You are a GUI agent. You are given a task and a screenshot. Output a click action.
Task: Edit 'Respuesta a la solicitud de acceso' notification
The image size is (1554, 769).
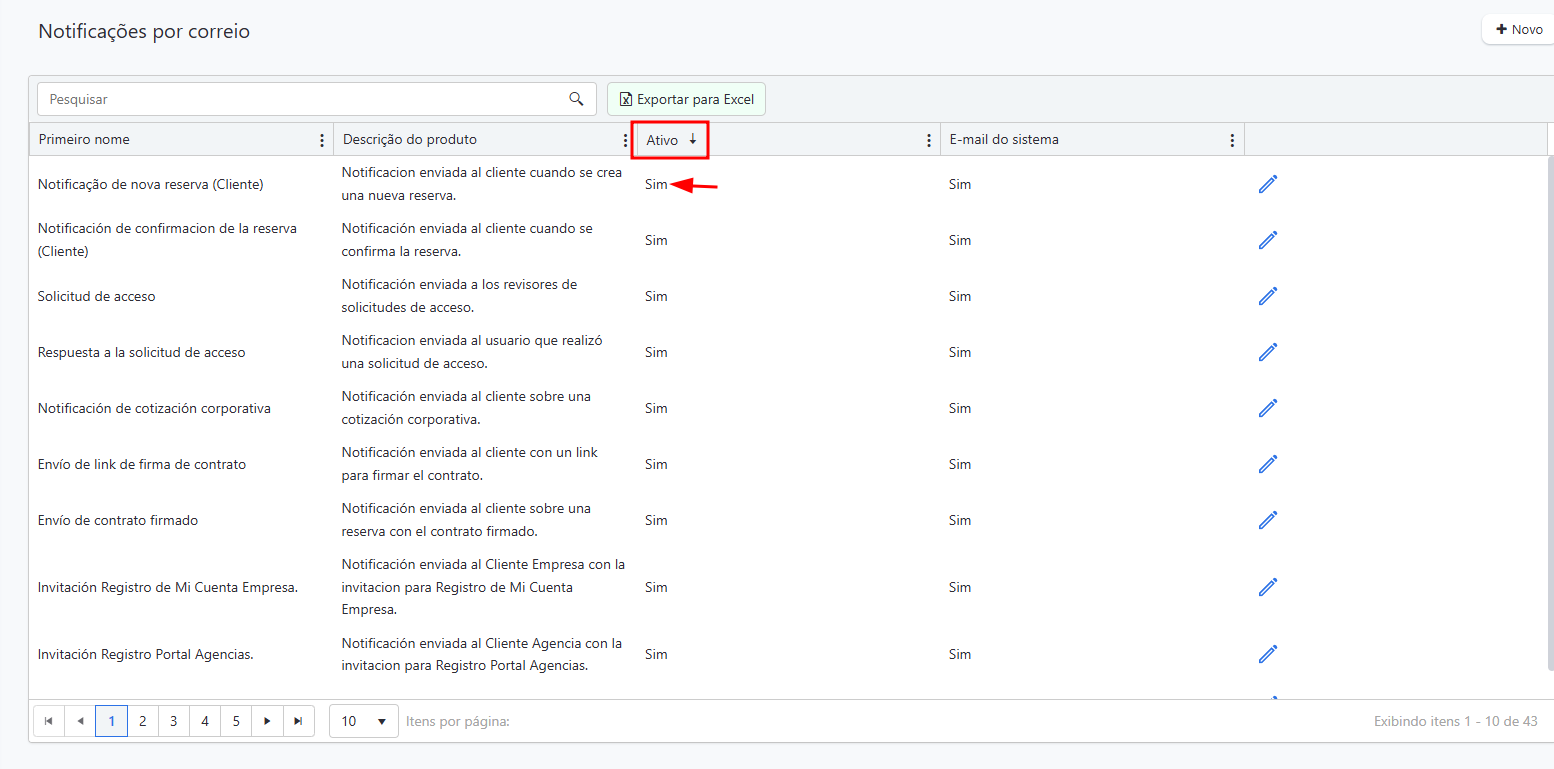(x=1268, y=352)
